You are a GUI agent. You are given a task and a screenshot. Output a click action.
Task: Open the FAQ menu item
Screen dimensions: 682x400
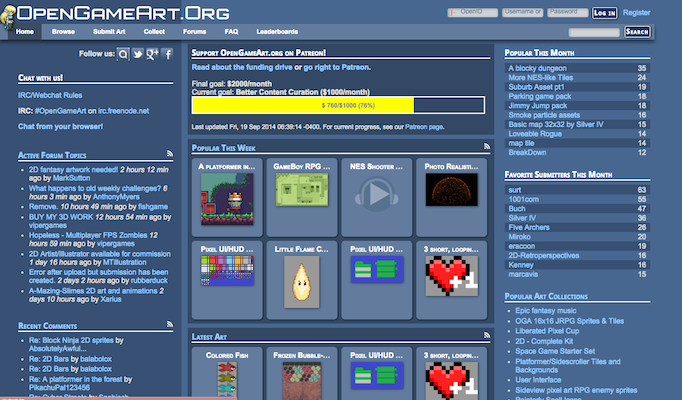(x=231, y=32)
